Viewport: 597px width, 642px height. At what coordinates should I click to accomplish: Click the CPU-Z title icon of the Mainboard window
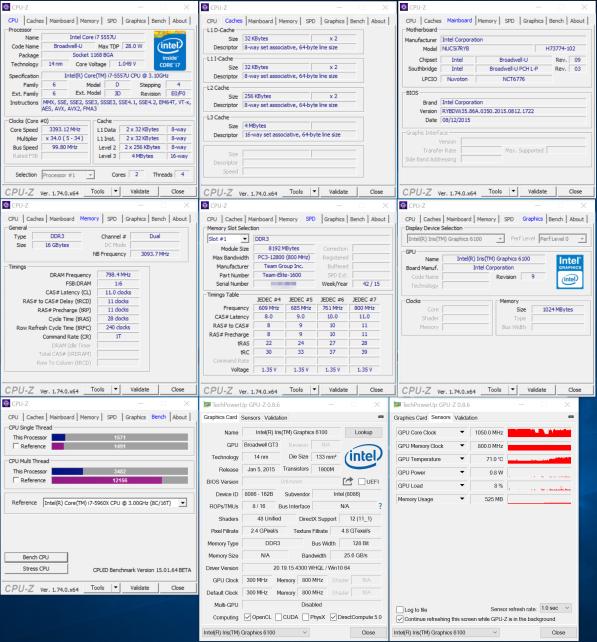click(x=404, y=7)
